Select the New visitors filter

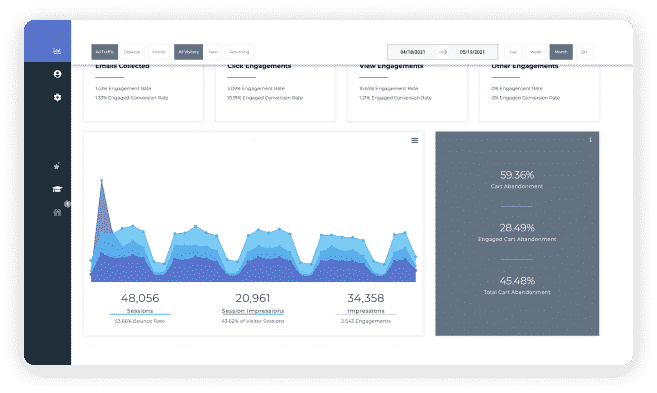coord(213,52)
